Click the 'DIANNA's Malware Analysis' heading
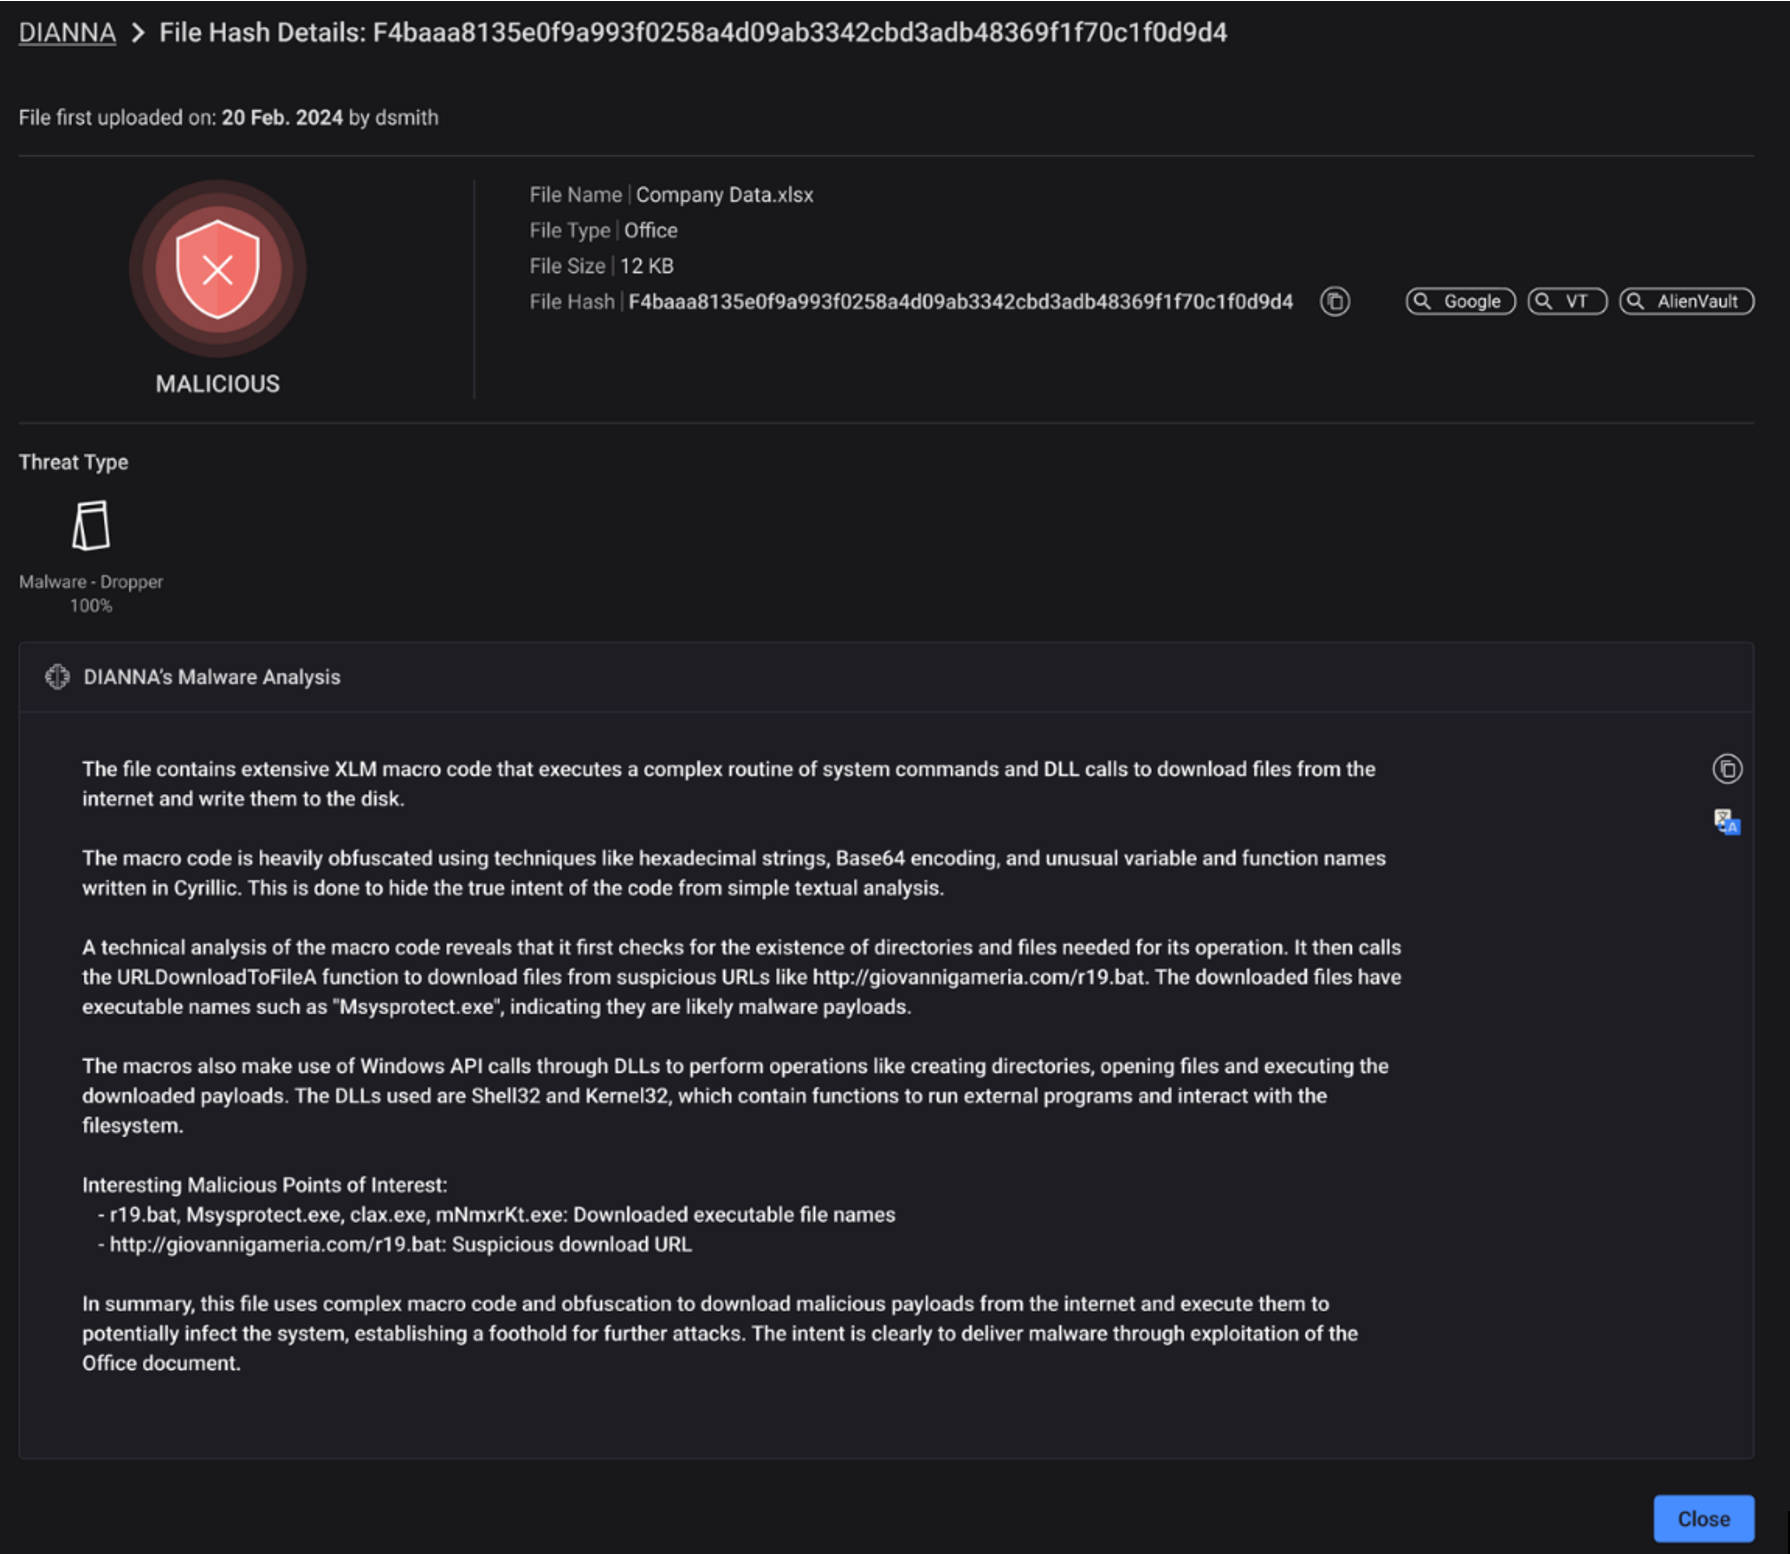This screenshot has width=1790, height=1554. coord(212,677)
